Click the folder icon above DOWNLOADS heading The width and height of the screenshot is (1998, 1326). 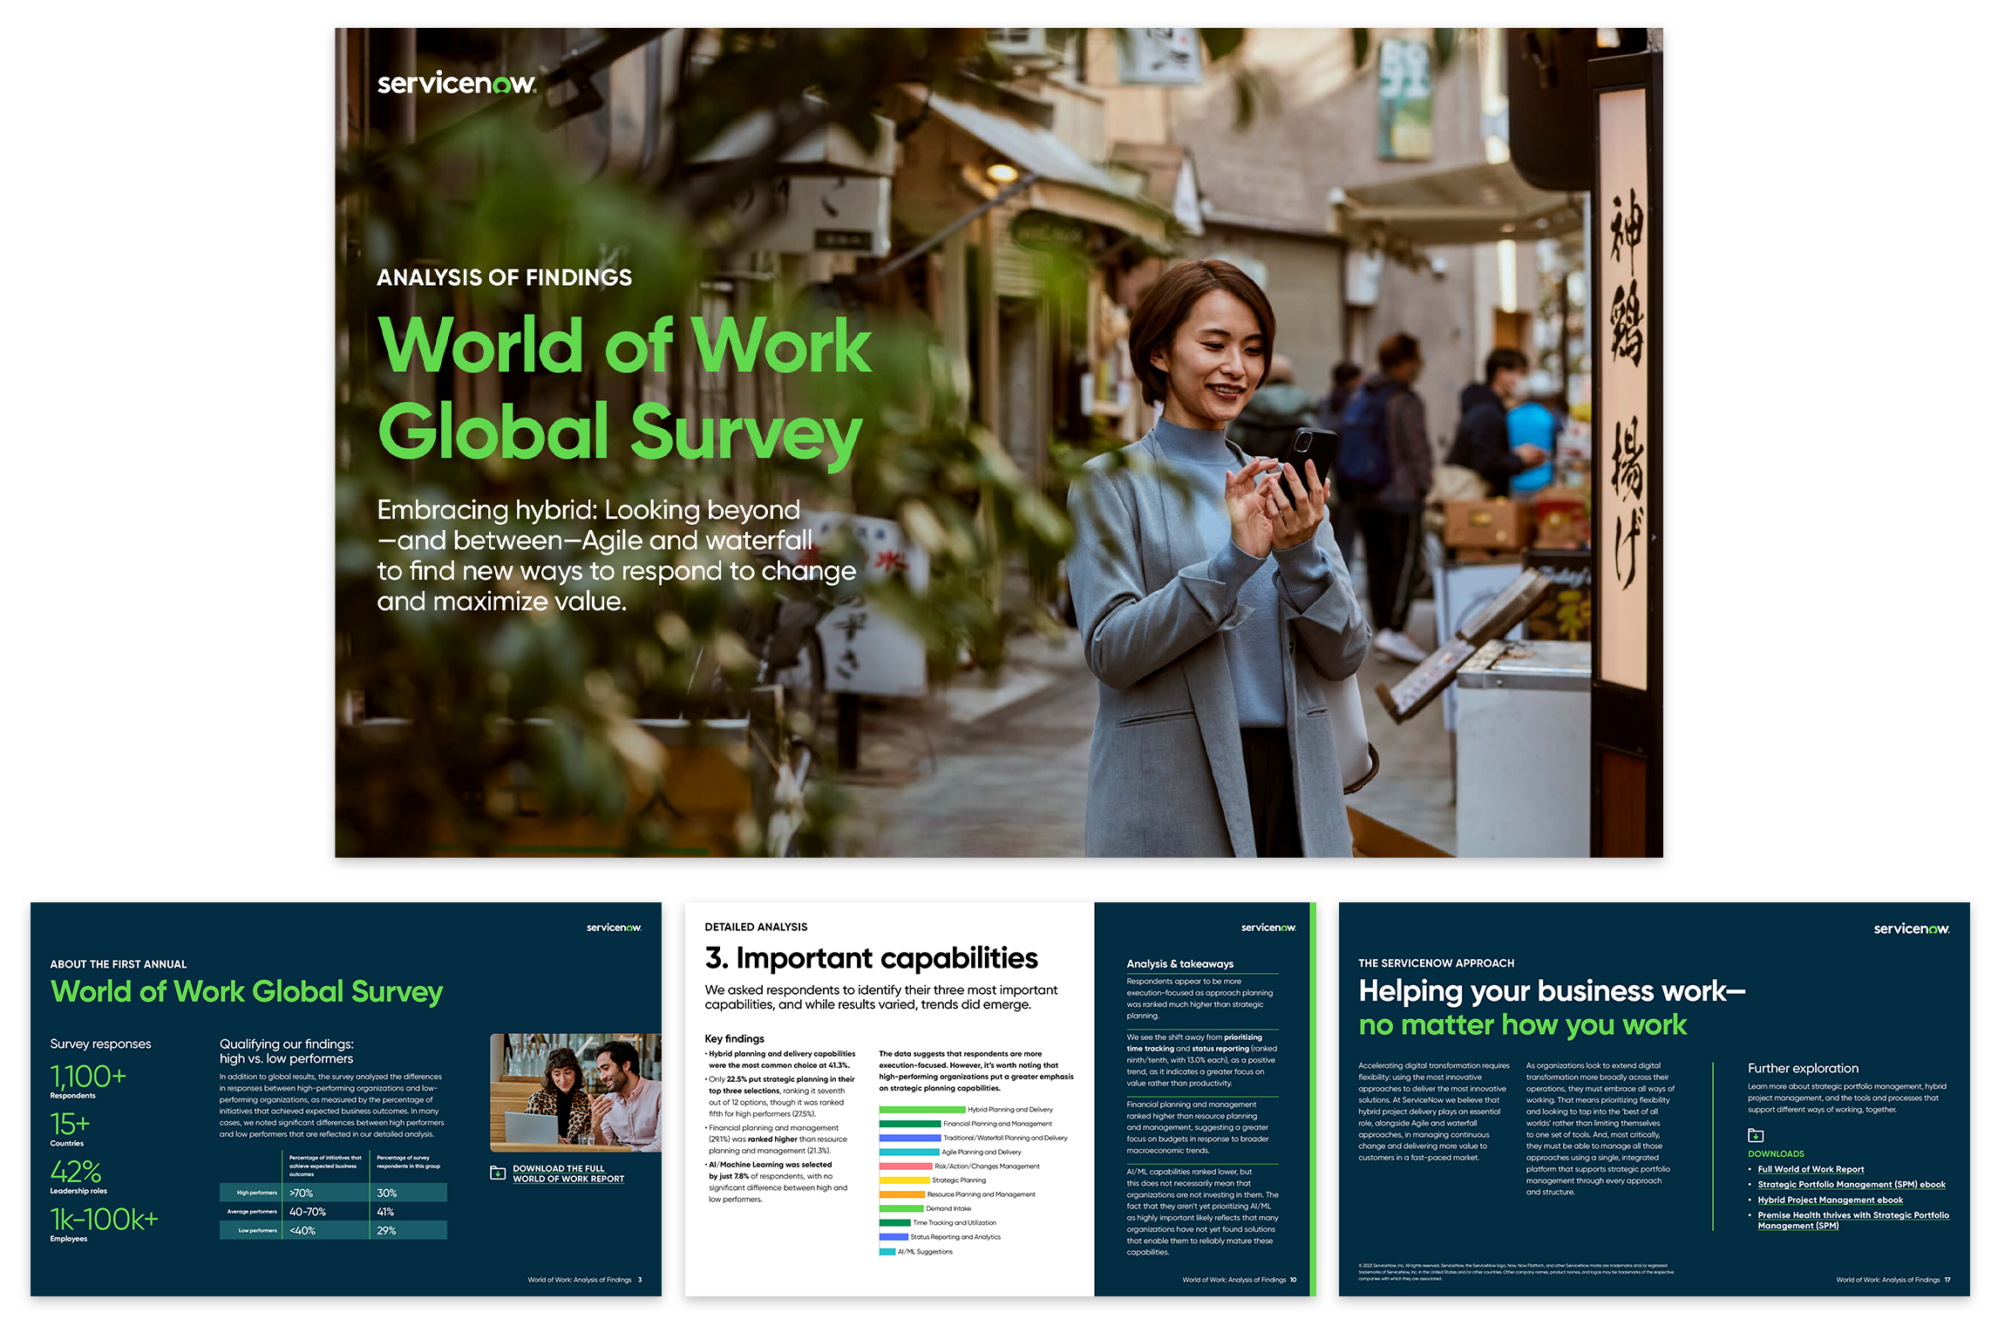click(1755, 1135)
